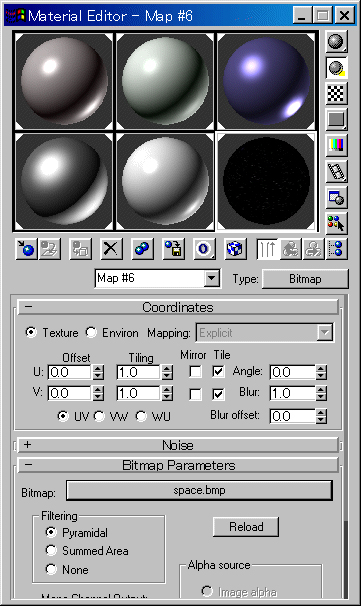Click the Reload button

(x=246, y=527)
